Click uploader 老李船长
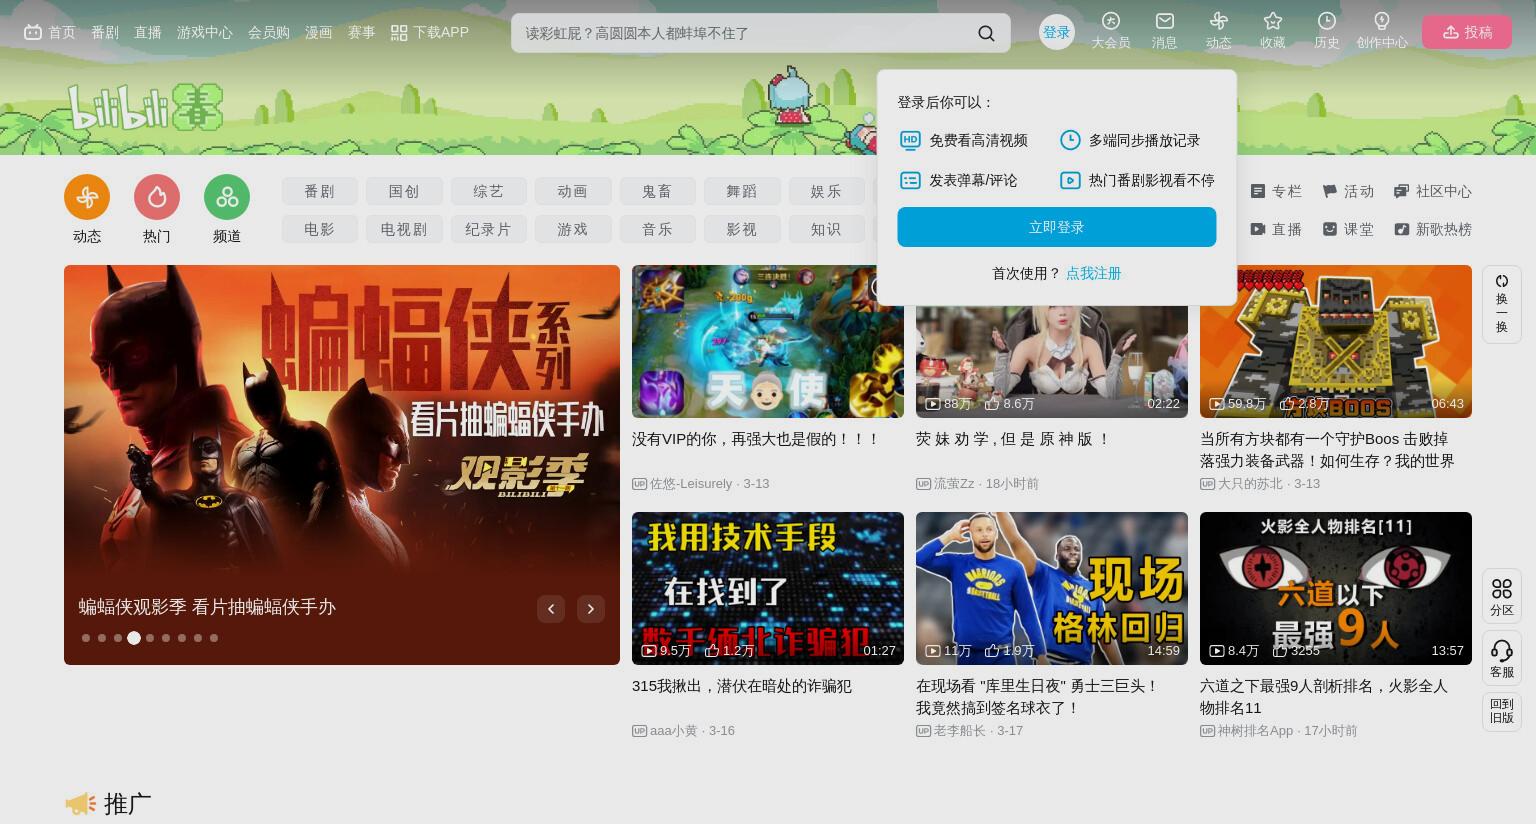The height and width of the screenshot is (824, 1536). 959,730
